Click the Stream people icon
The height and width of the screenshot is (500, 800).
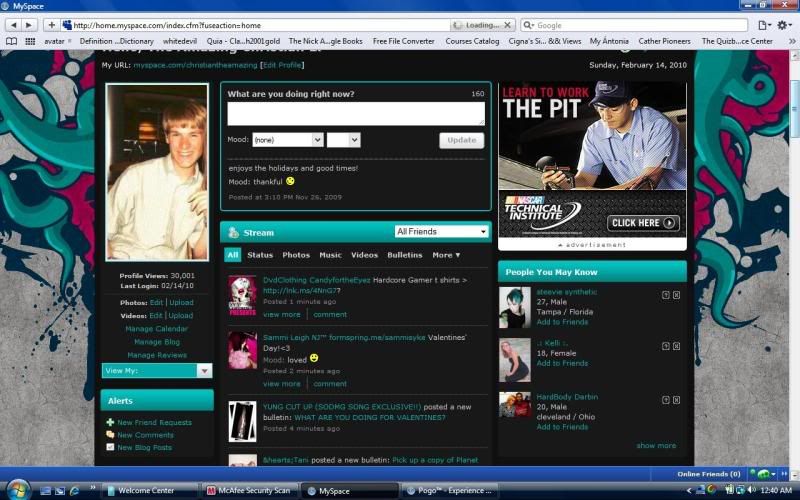point(233,233)
